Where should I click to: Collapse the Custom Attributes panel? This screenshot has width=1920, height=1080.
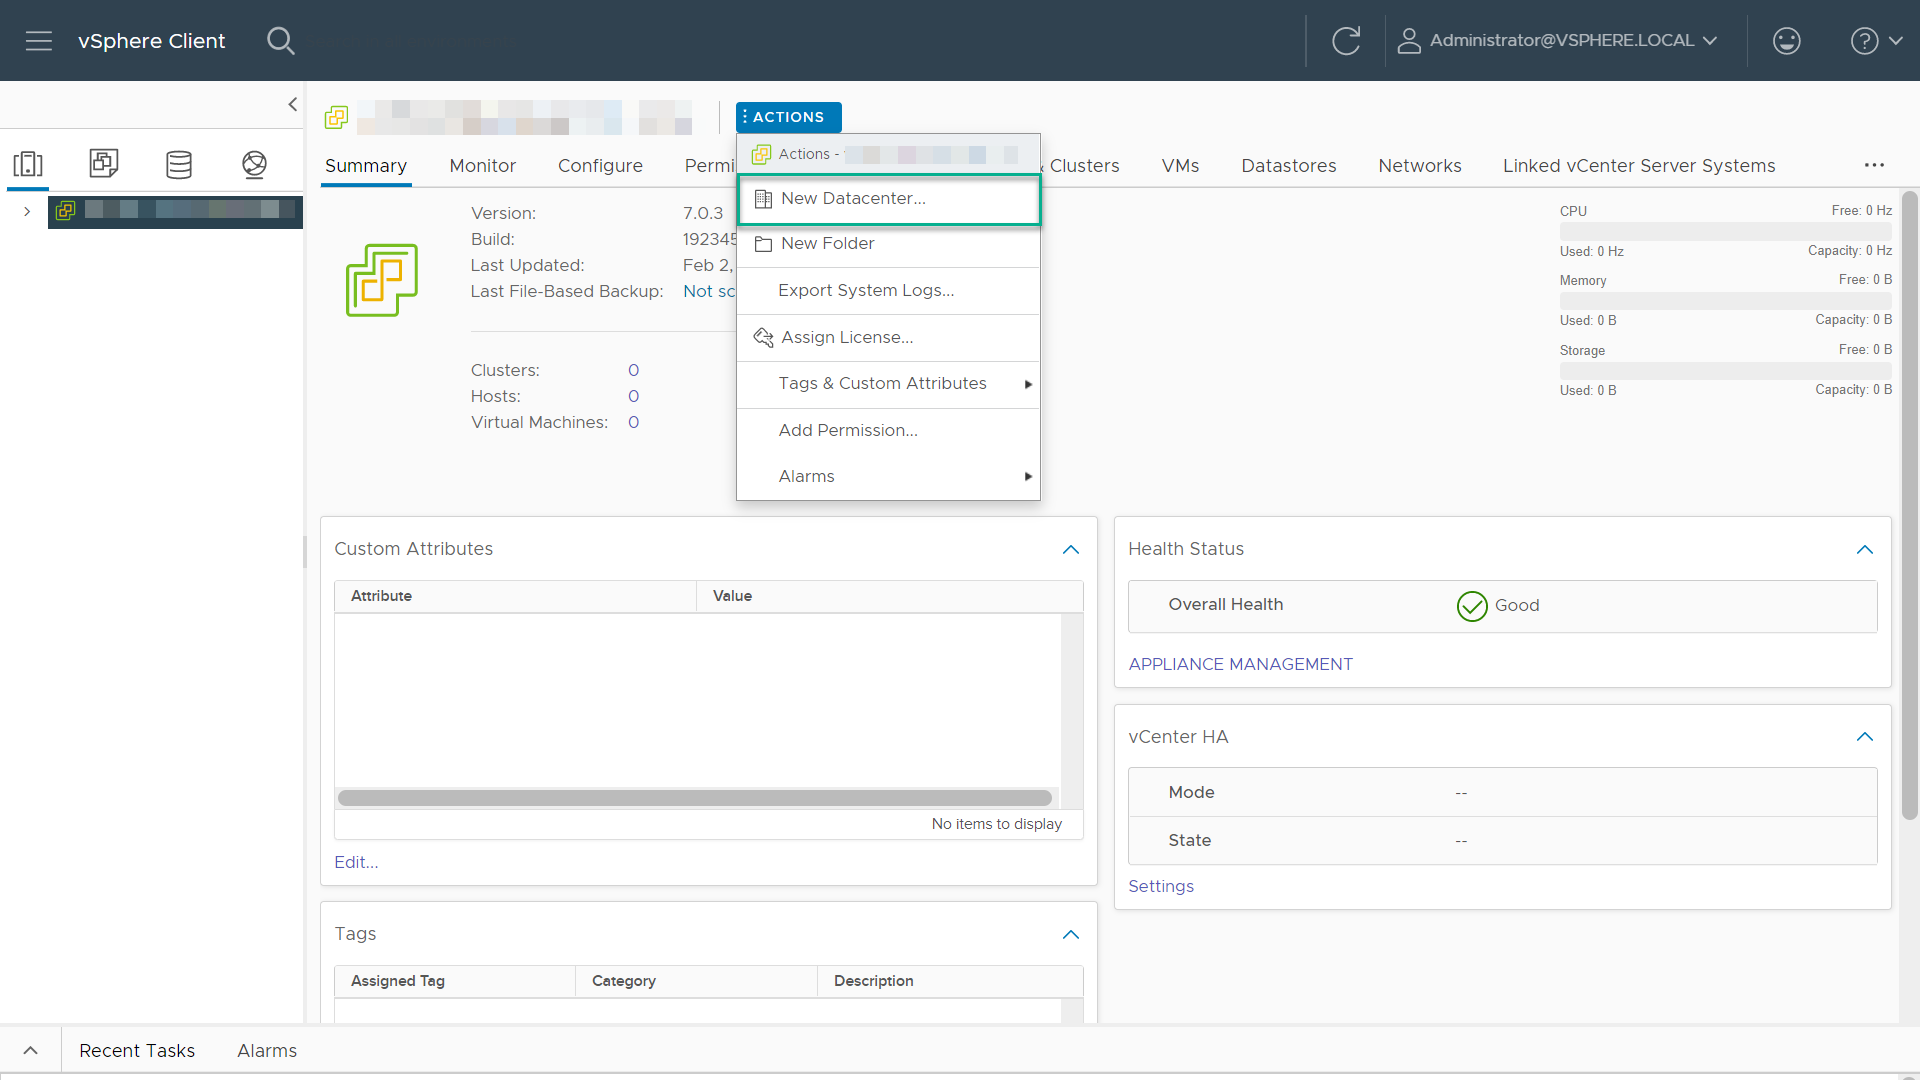point(1071,550)
